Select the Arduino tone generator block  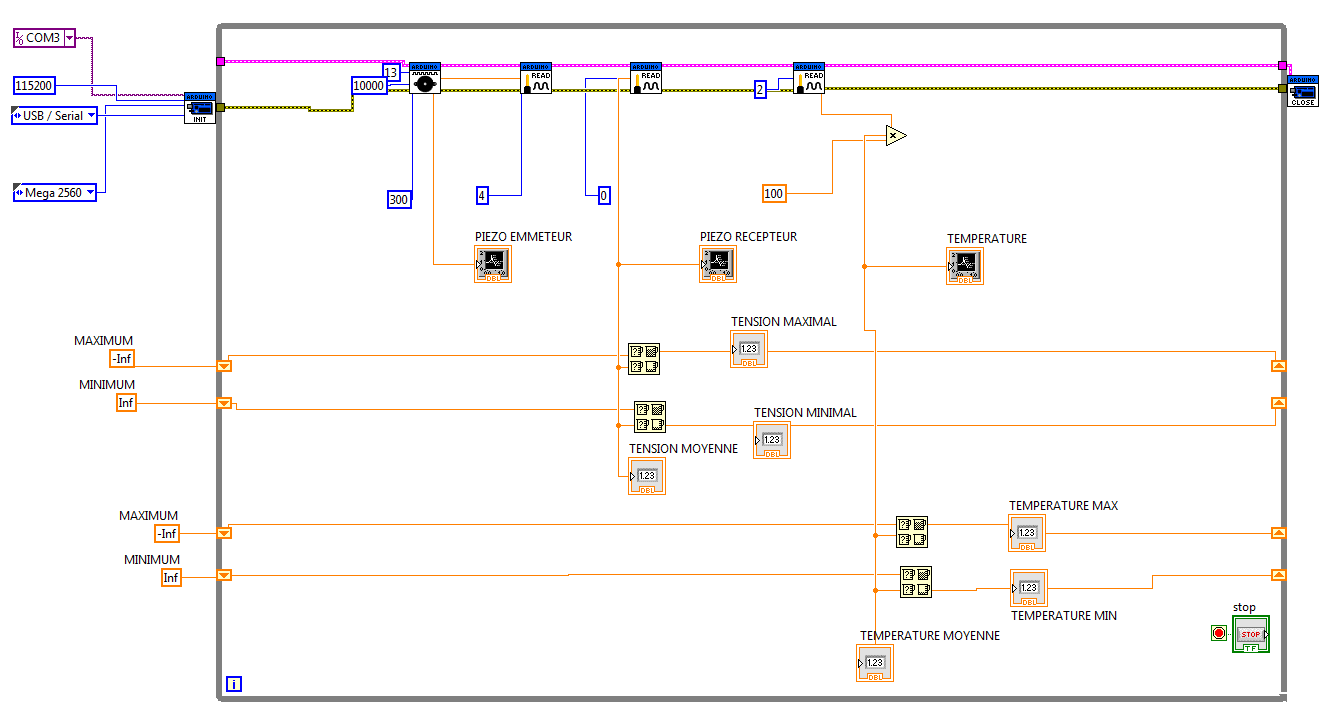pos(426,78)
